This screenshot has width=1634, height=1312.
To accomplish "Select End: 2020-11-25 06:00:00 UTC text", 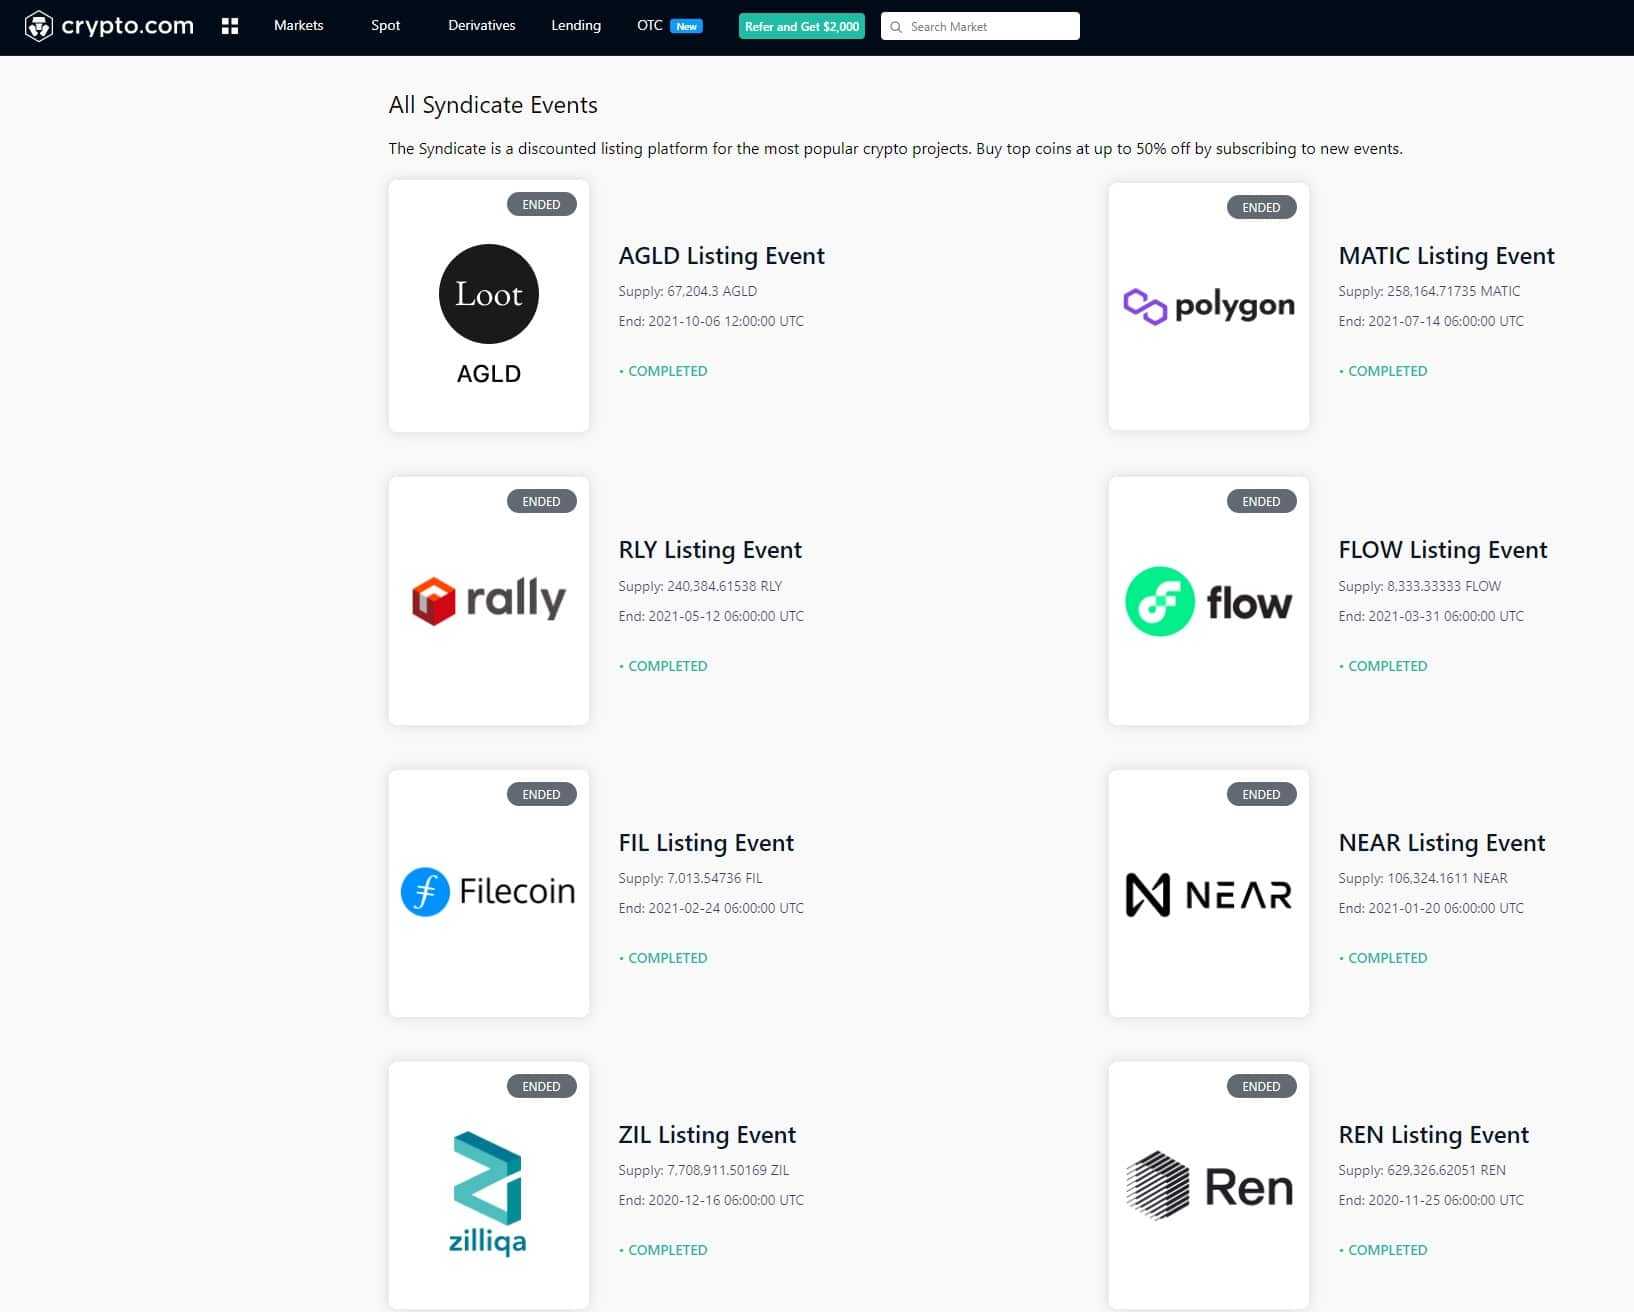I will 1431,1200.
